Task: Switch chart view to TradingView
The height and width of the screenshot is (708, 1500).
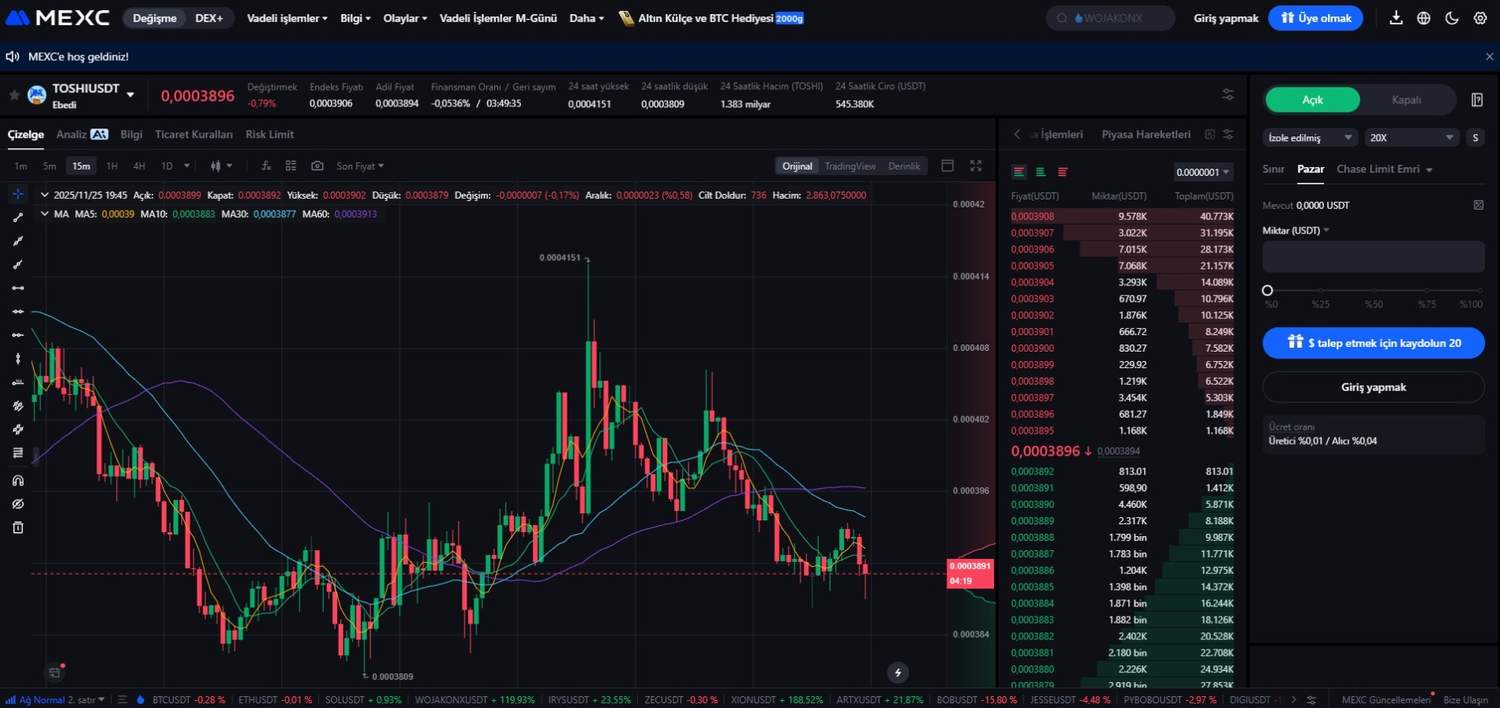Action: pyautogui.click(x=849, y=166)
